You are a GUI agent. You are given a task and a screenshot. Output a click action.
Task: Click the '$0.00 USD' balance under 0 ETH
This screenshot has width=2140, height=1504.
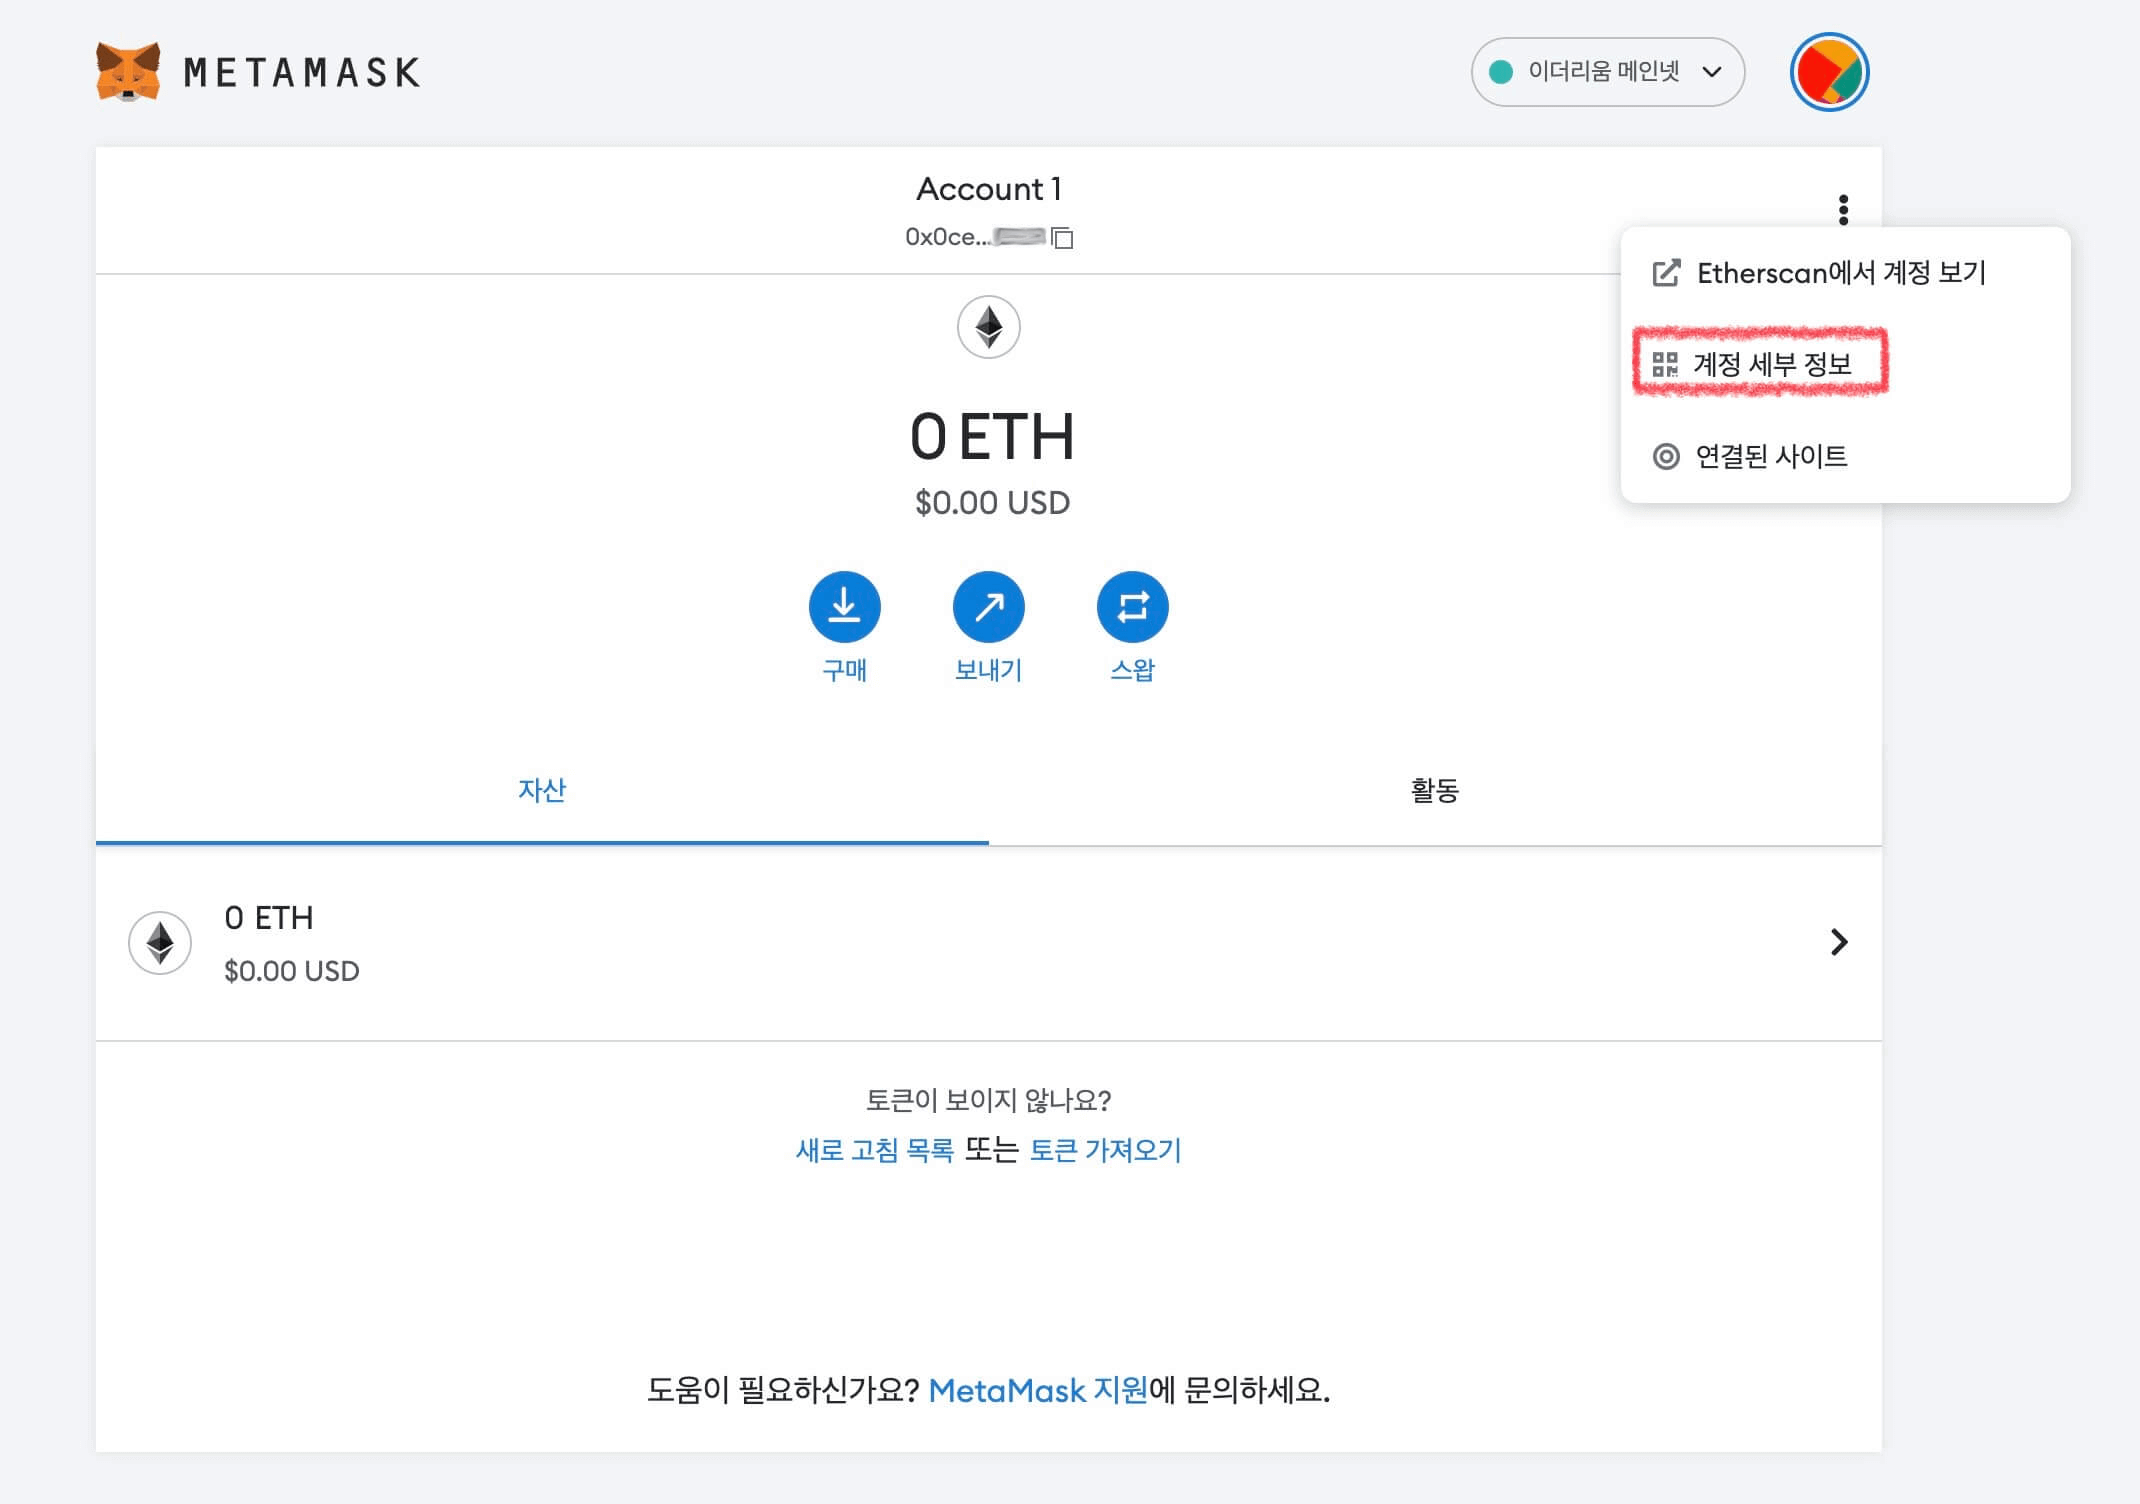tap(992, 502)
